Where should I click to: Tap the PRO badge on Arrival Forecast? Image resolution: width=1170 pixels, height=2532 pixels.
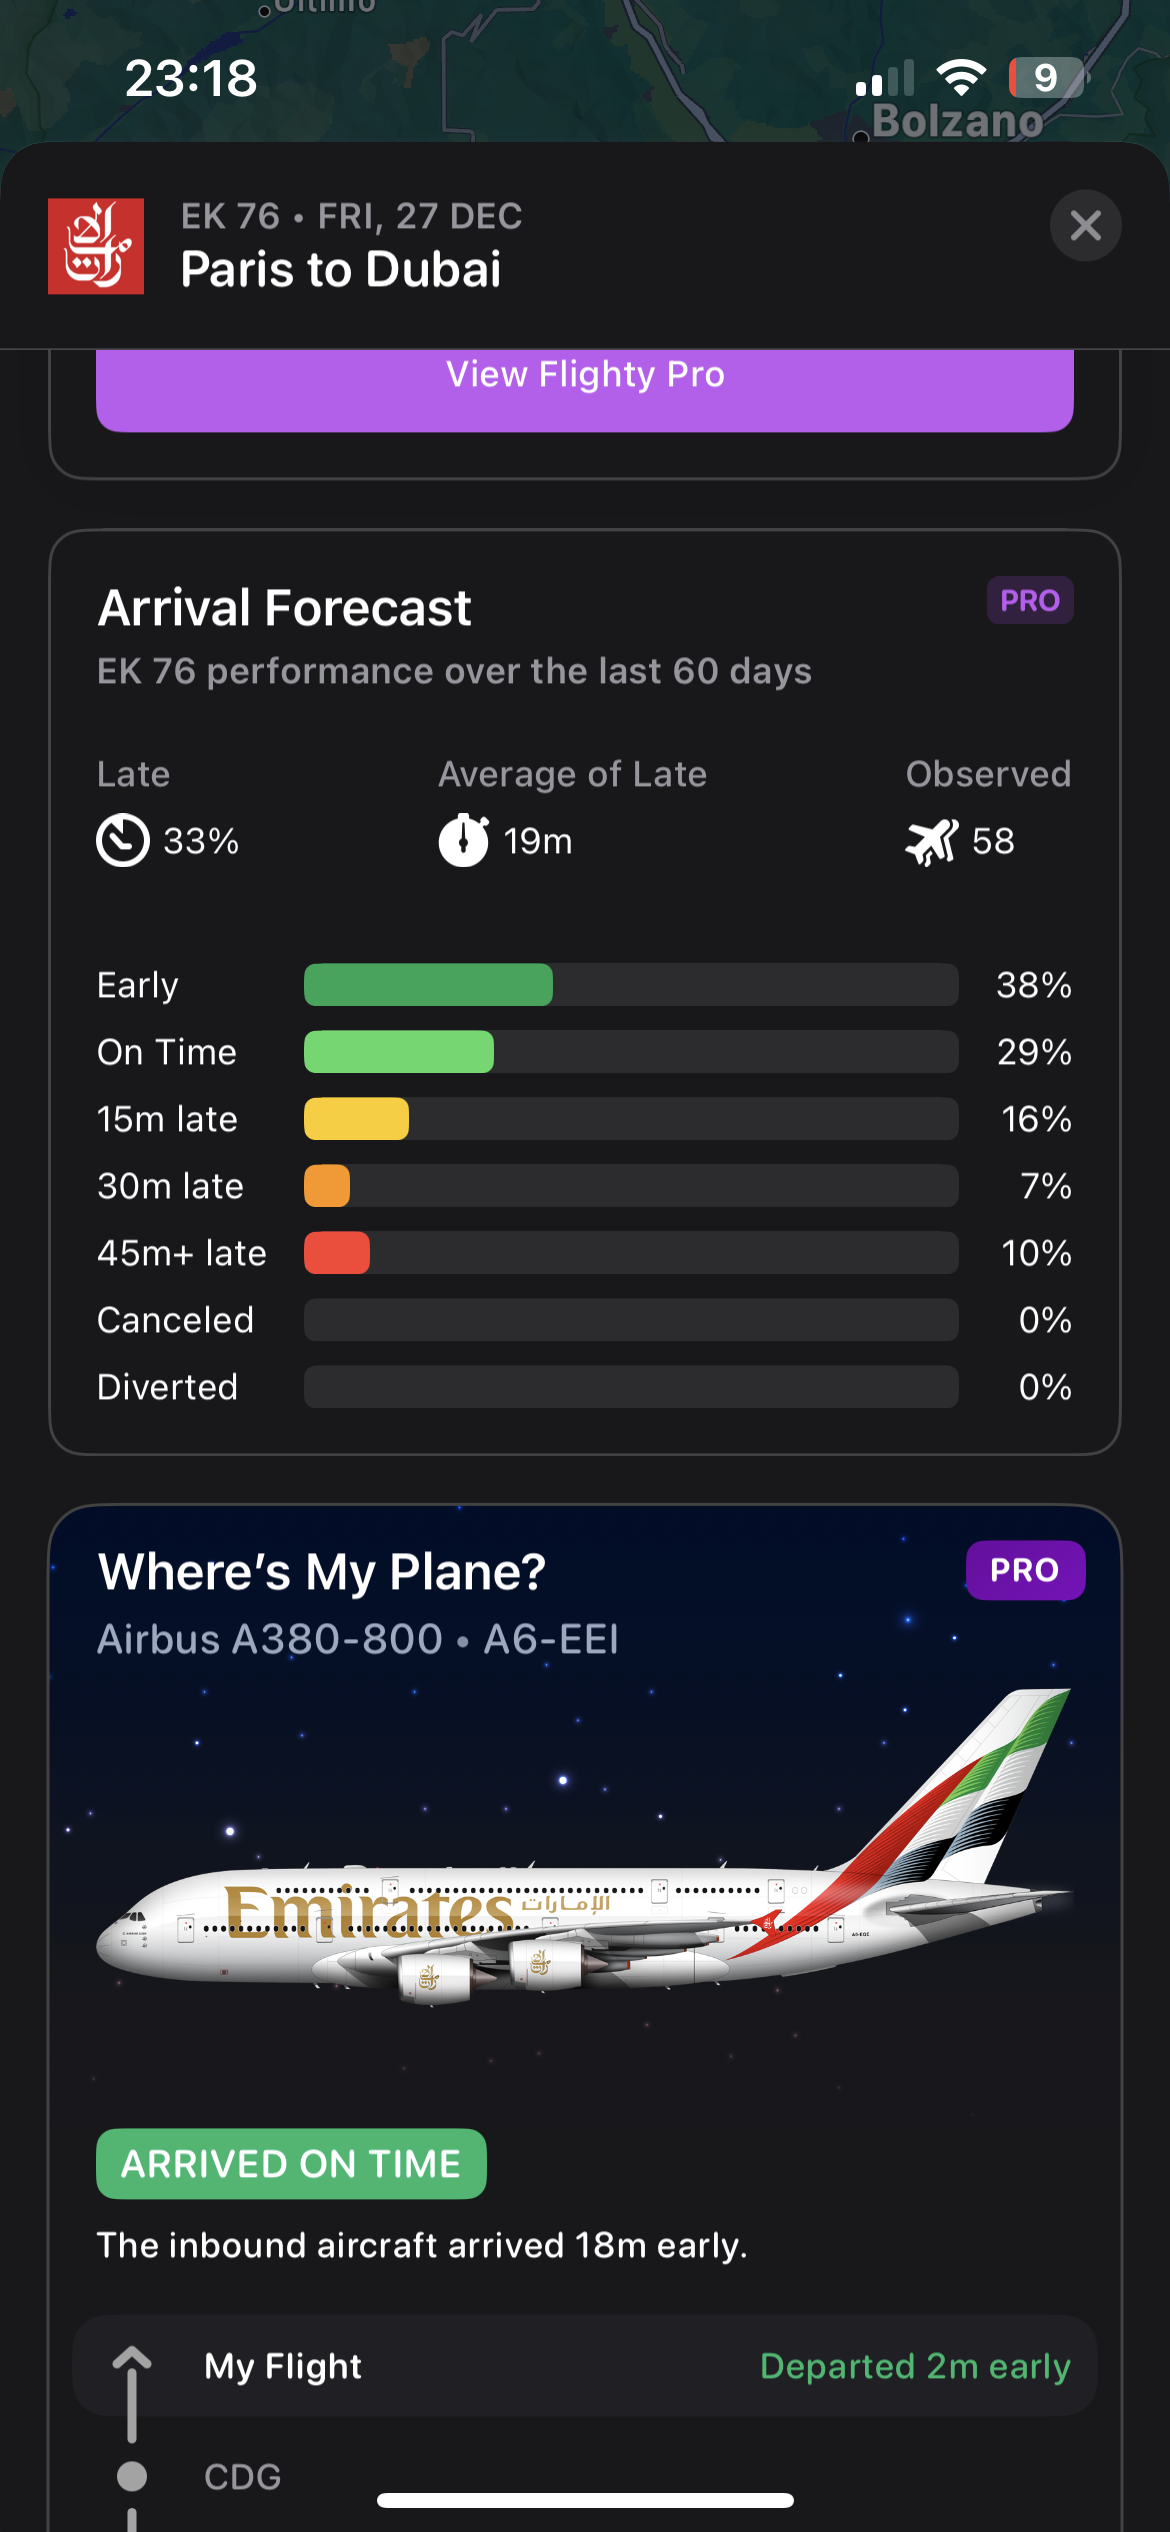[x=1030, y=600]
